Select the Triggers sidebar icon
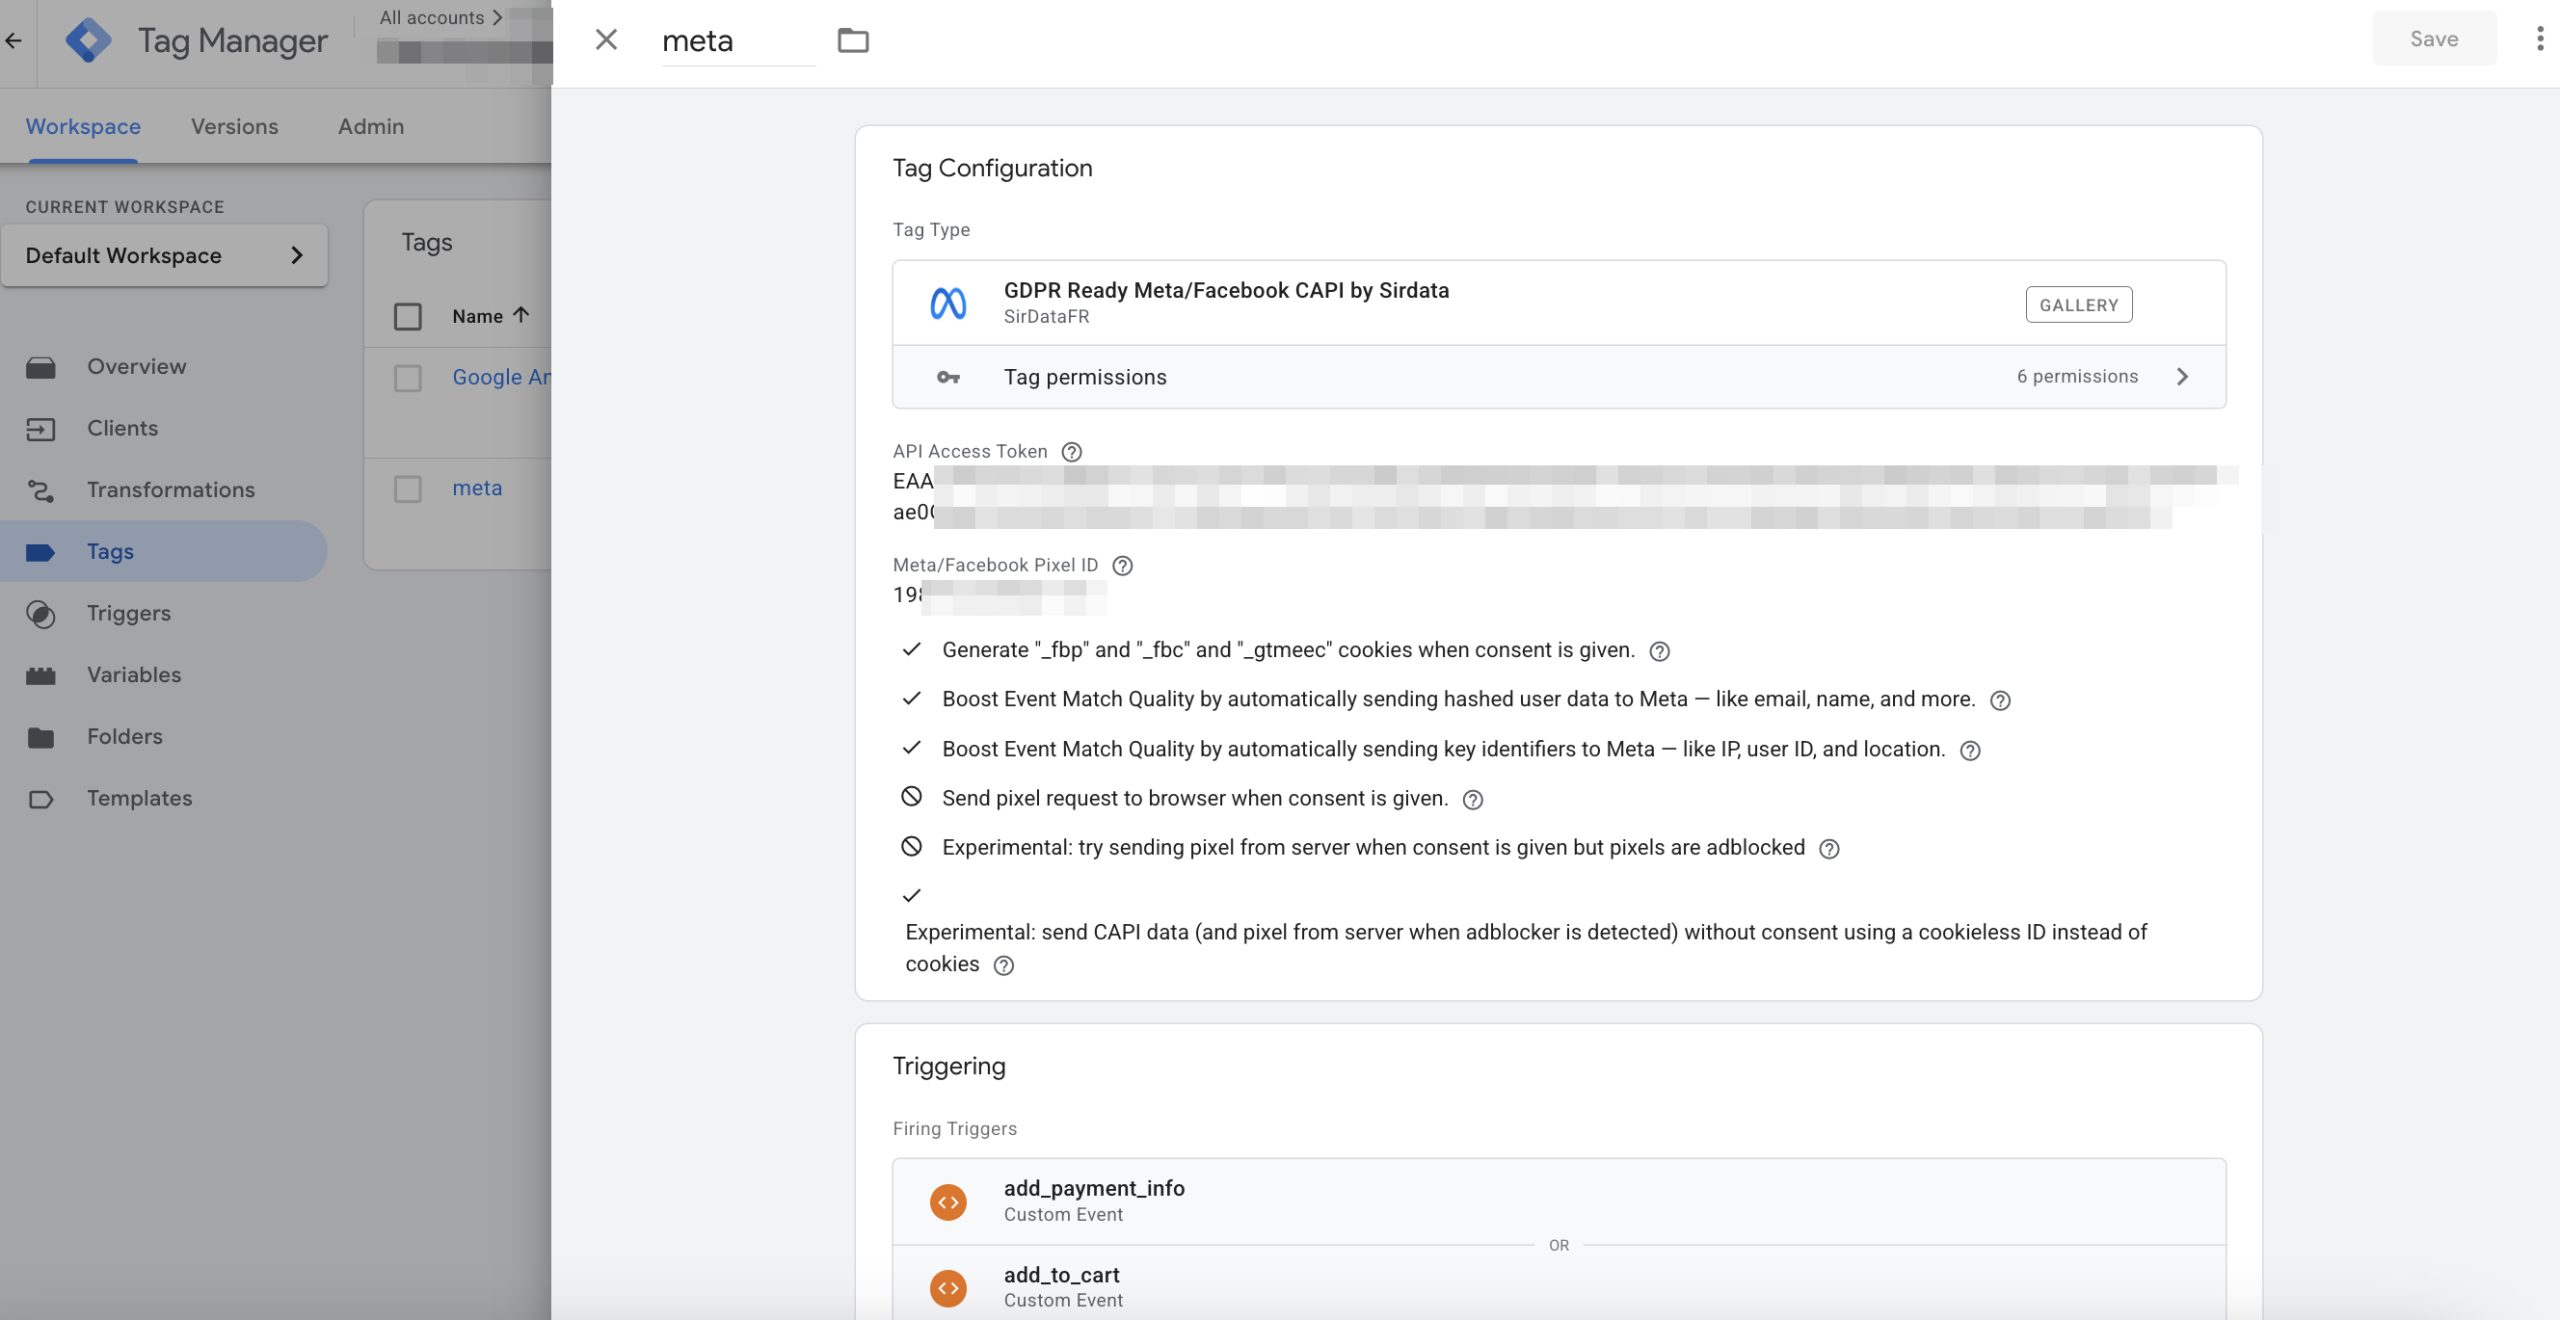 tap(41, 613)
